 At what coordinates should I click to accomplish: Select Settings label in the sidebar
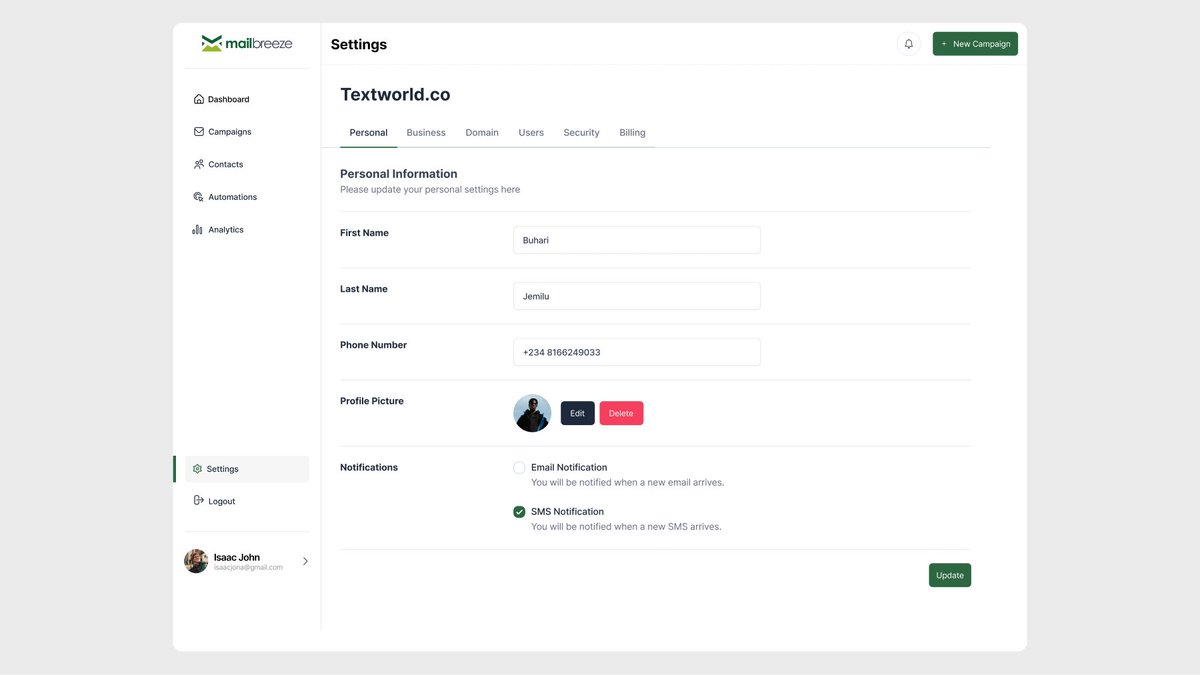(x=223, y=469)
